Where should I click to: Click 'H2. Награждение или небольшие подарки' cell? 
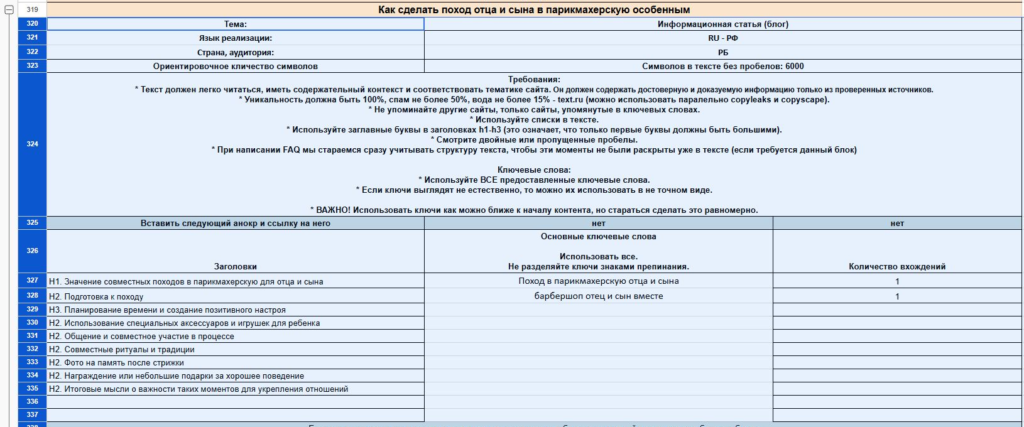coord(235,376)
